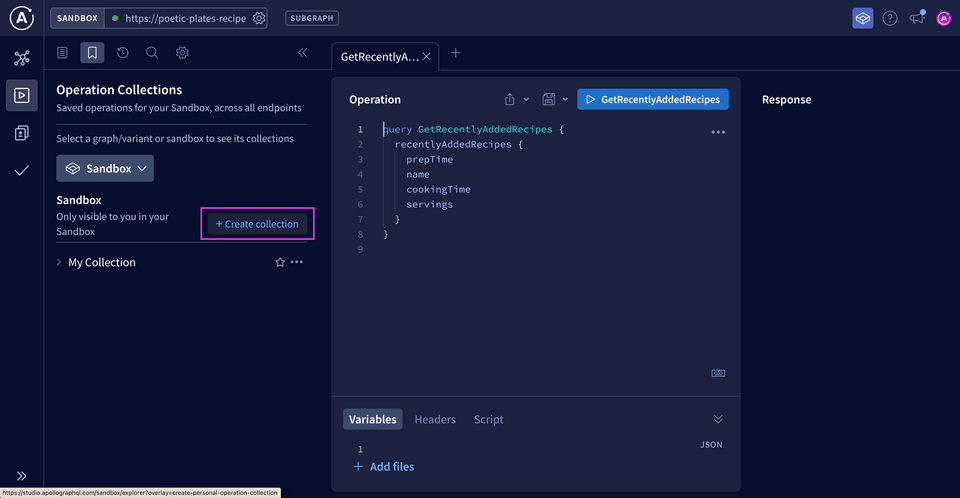Screen dimensions: 960x498
Task: Run the GetRecentlyAddedRecipes operation
Action: tap(653, 99)
